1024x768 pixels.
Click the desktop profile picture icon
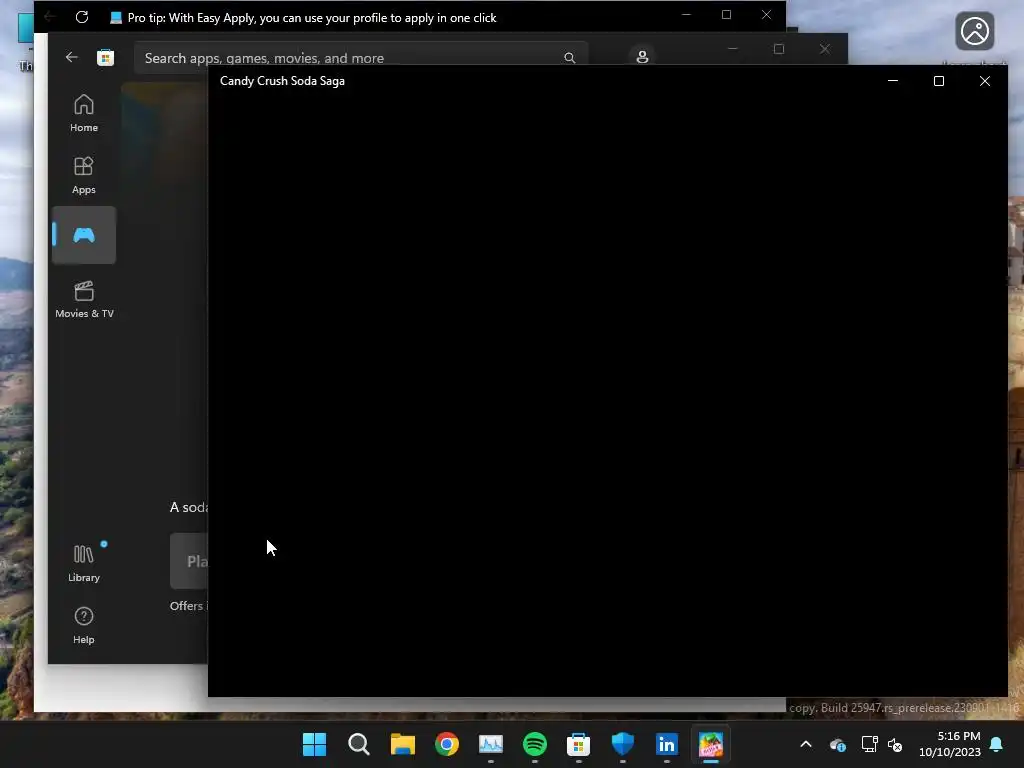(974, 31)
